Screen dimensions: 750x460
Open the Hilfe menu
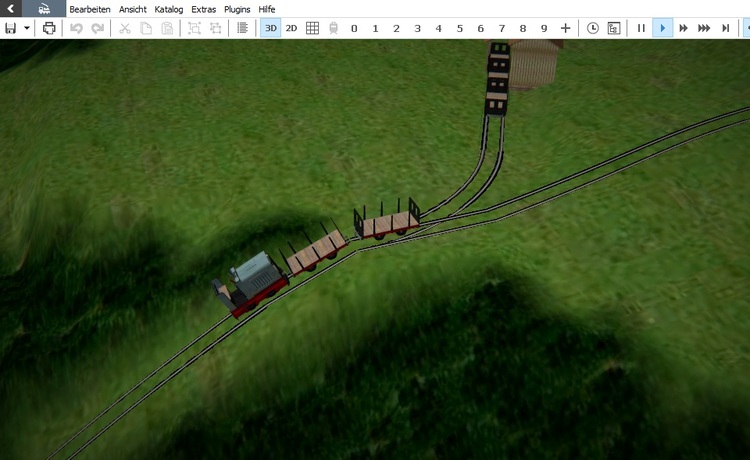click(266, 9)
